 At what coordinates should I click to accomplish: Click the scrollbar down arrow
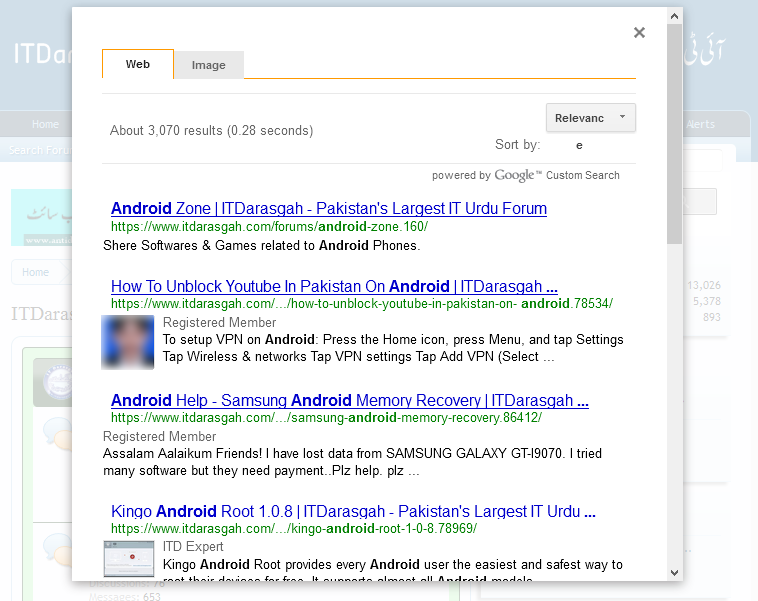674,572
